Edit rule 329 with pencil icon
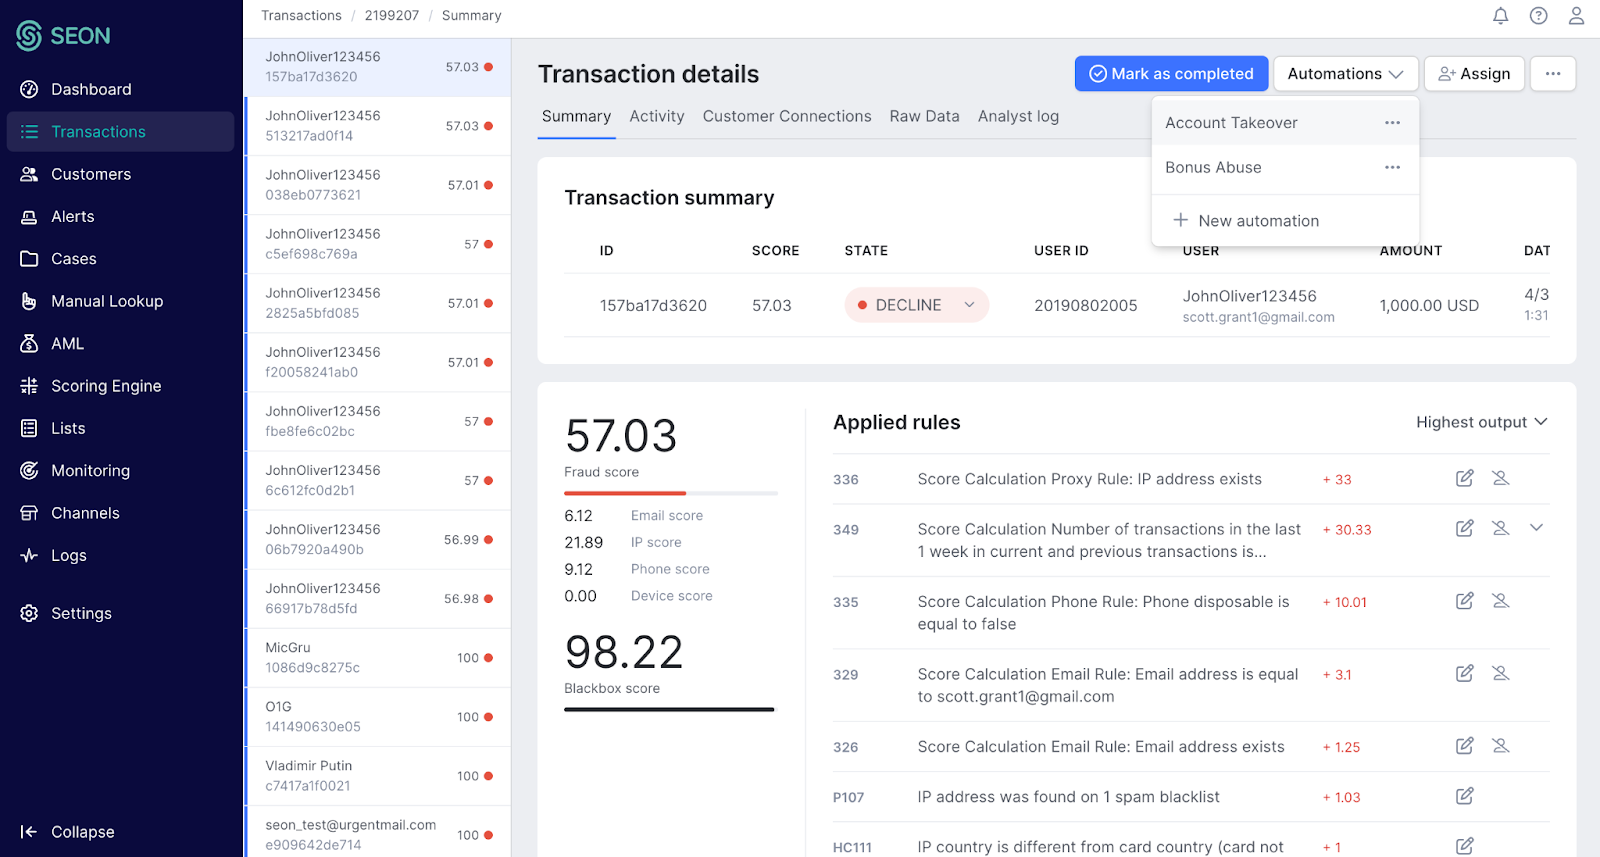Image resolution: width=1600 pixels, height=857 pixels. (x=1464, y=674)
